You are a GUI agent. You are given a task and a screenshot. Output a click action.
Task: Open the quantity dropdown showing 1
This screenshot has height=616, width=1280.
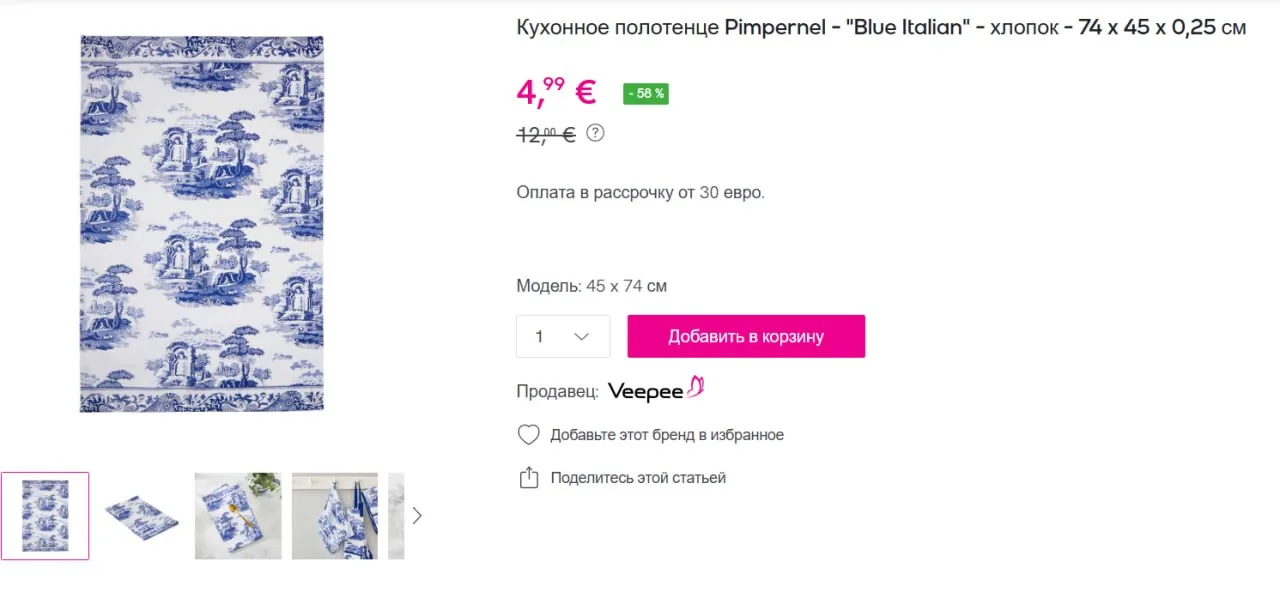(563, 337)
